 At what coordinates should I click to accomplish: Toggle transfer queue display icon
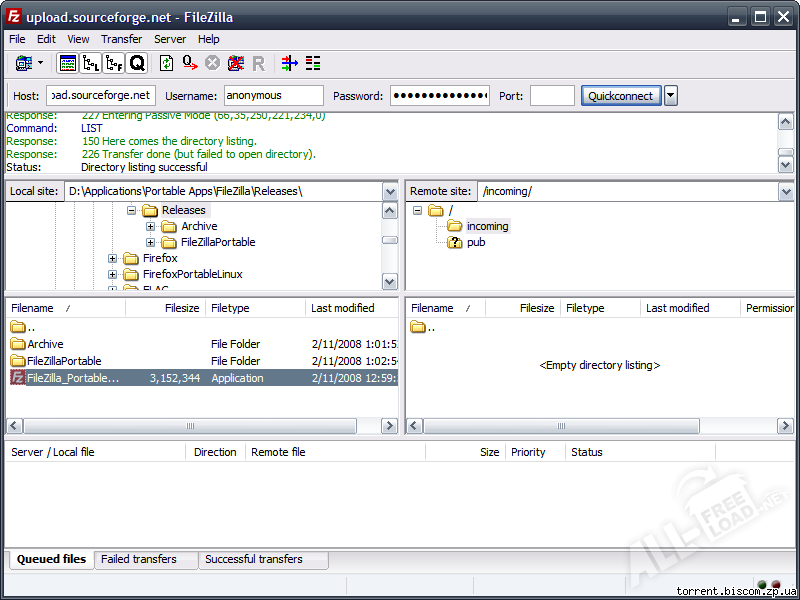coord(137,63)
